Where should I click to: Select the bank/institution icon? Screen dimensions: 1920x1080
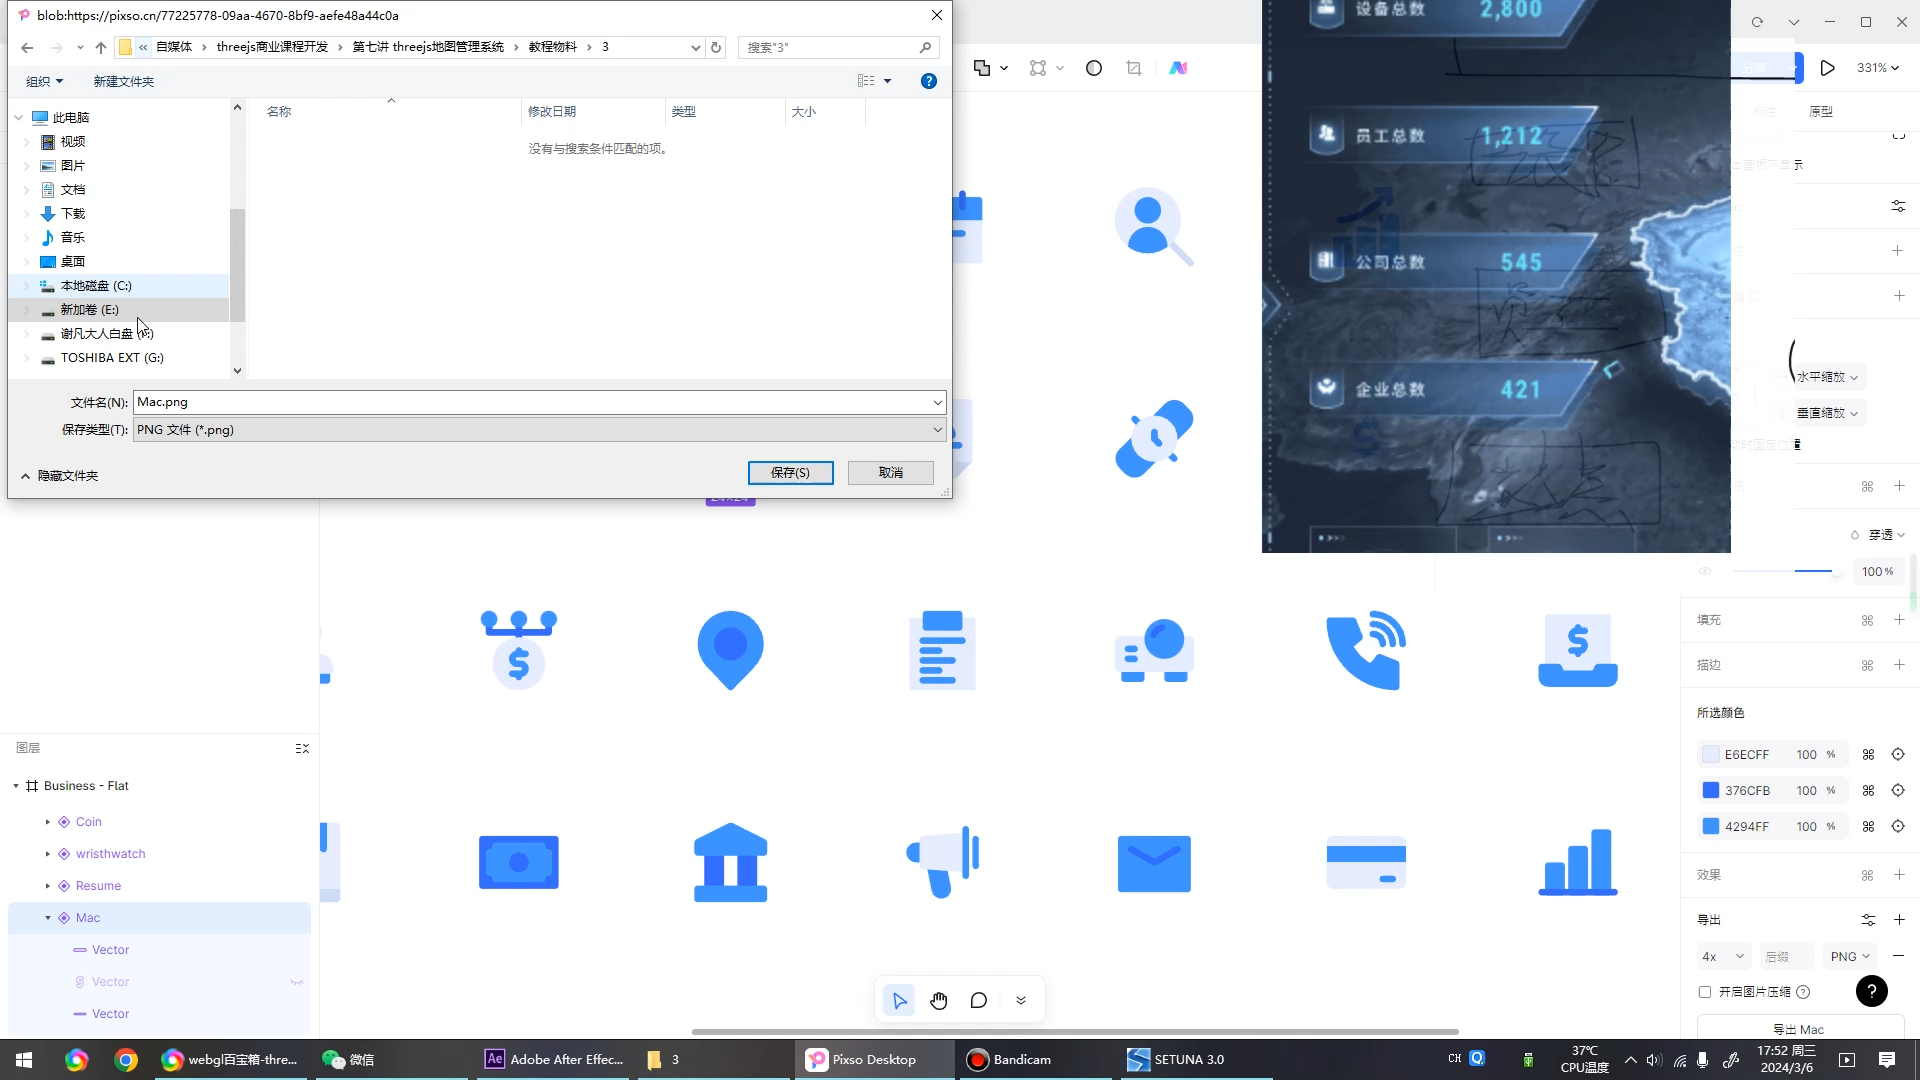[x=731, y=862]
